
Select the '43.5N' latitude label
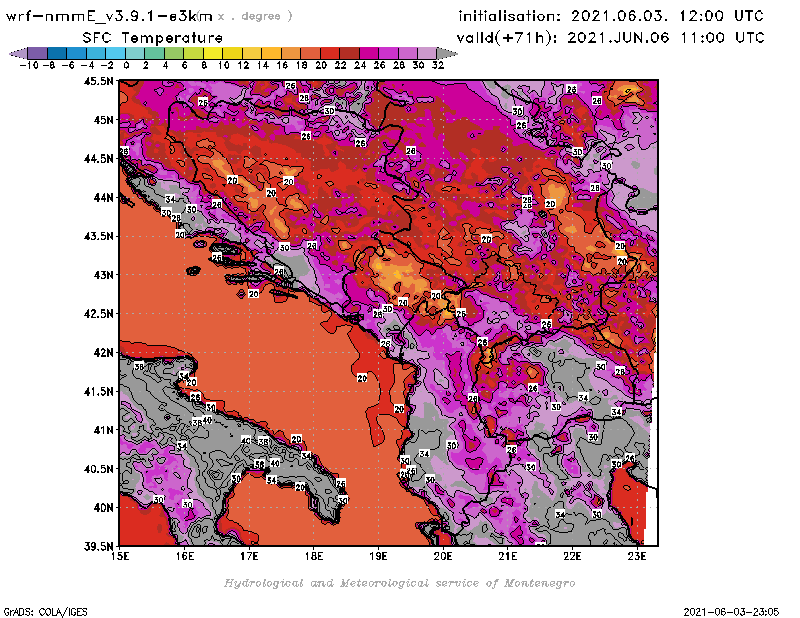point(97,236)
